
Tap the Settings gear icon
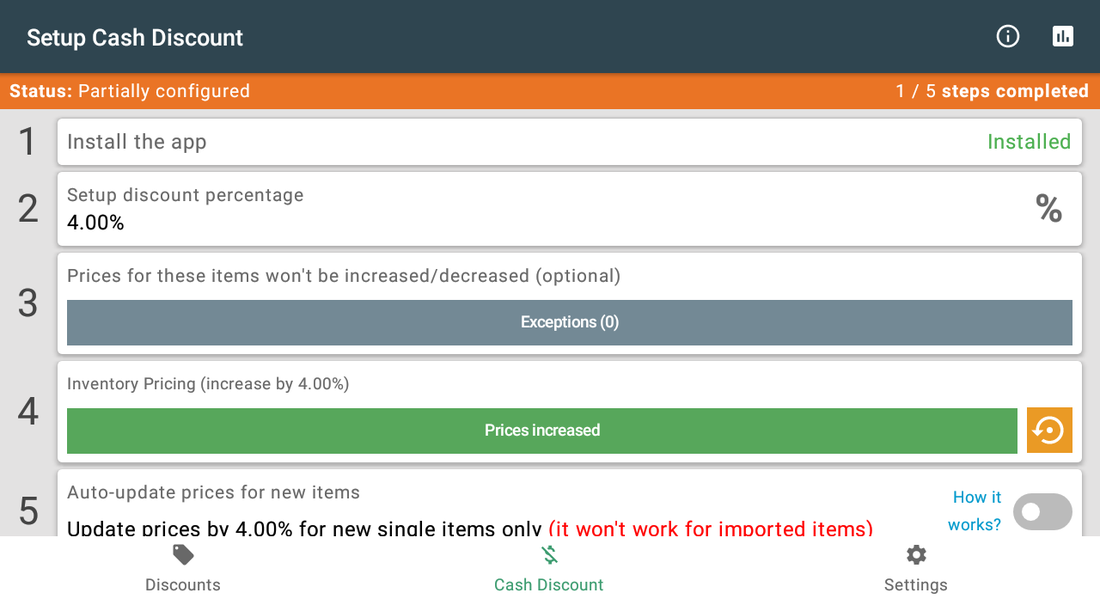coord(915,555)
